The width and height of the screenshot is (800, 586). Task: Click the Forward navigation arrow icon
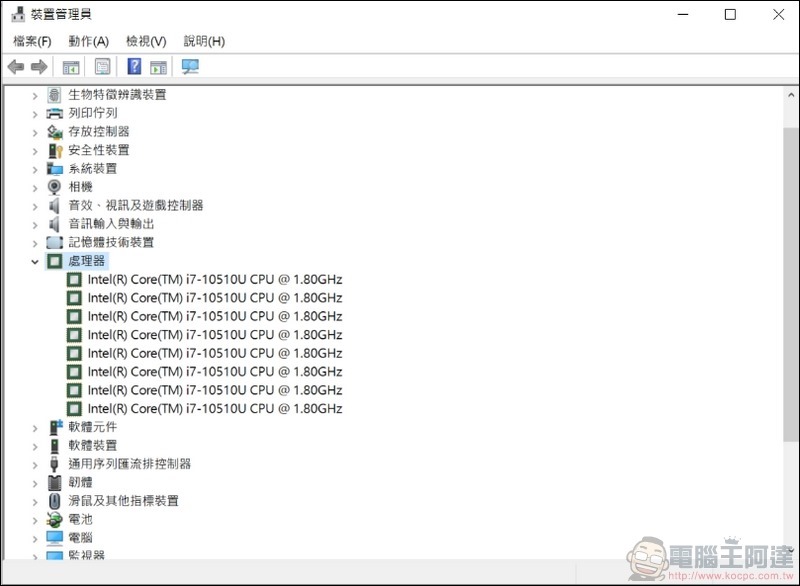tap(38, 66)
